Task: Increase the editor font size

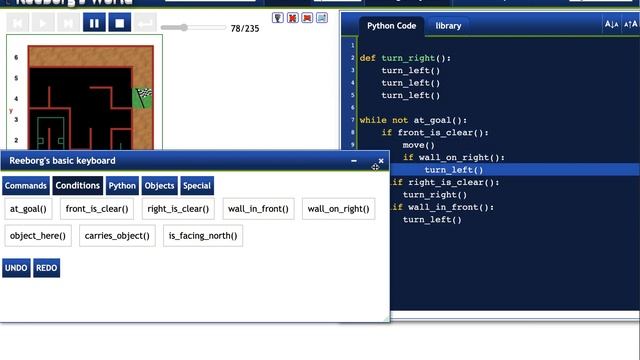Action: (630, 24)
